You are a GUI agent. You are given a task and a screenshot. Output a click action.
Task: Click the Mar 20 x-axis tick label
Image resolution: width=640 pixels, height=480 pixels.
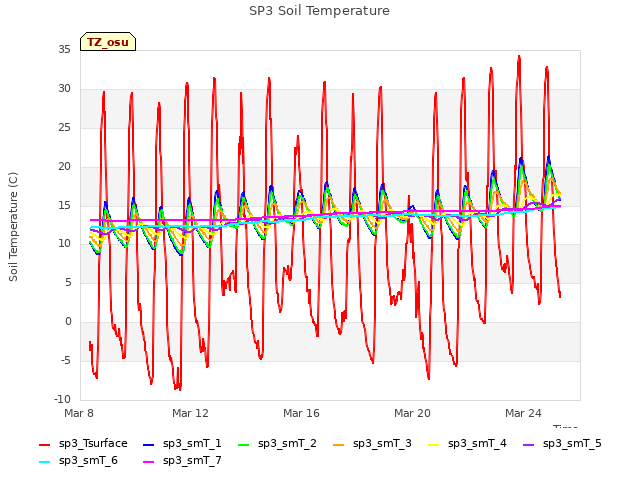(x=412, y=413)
